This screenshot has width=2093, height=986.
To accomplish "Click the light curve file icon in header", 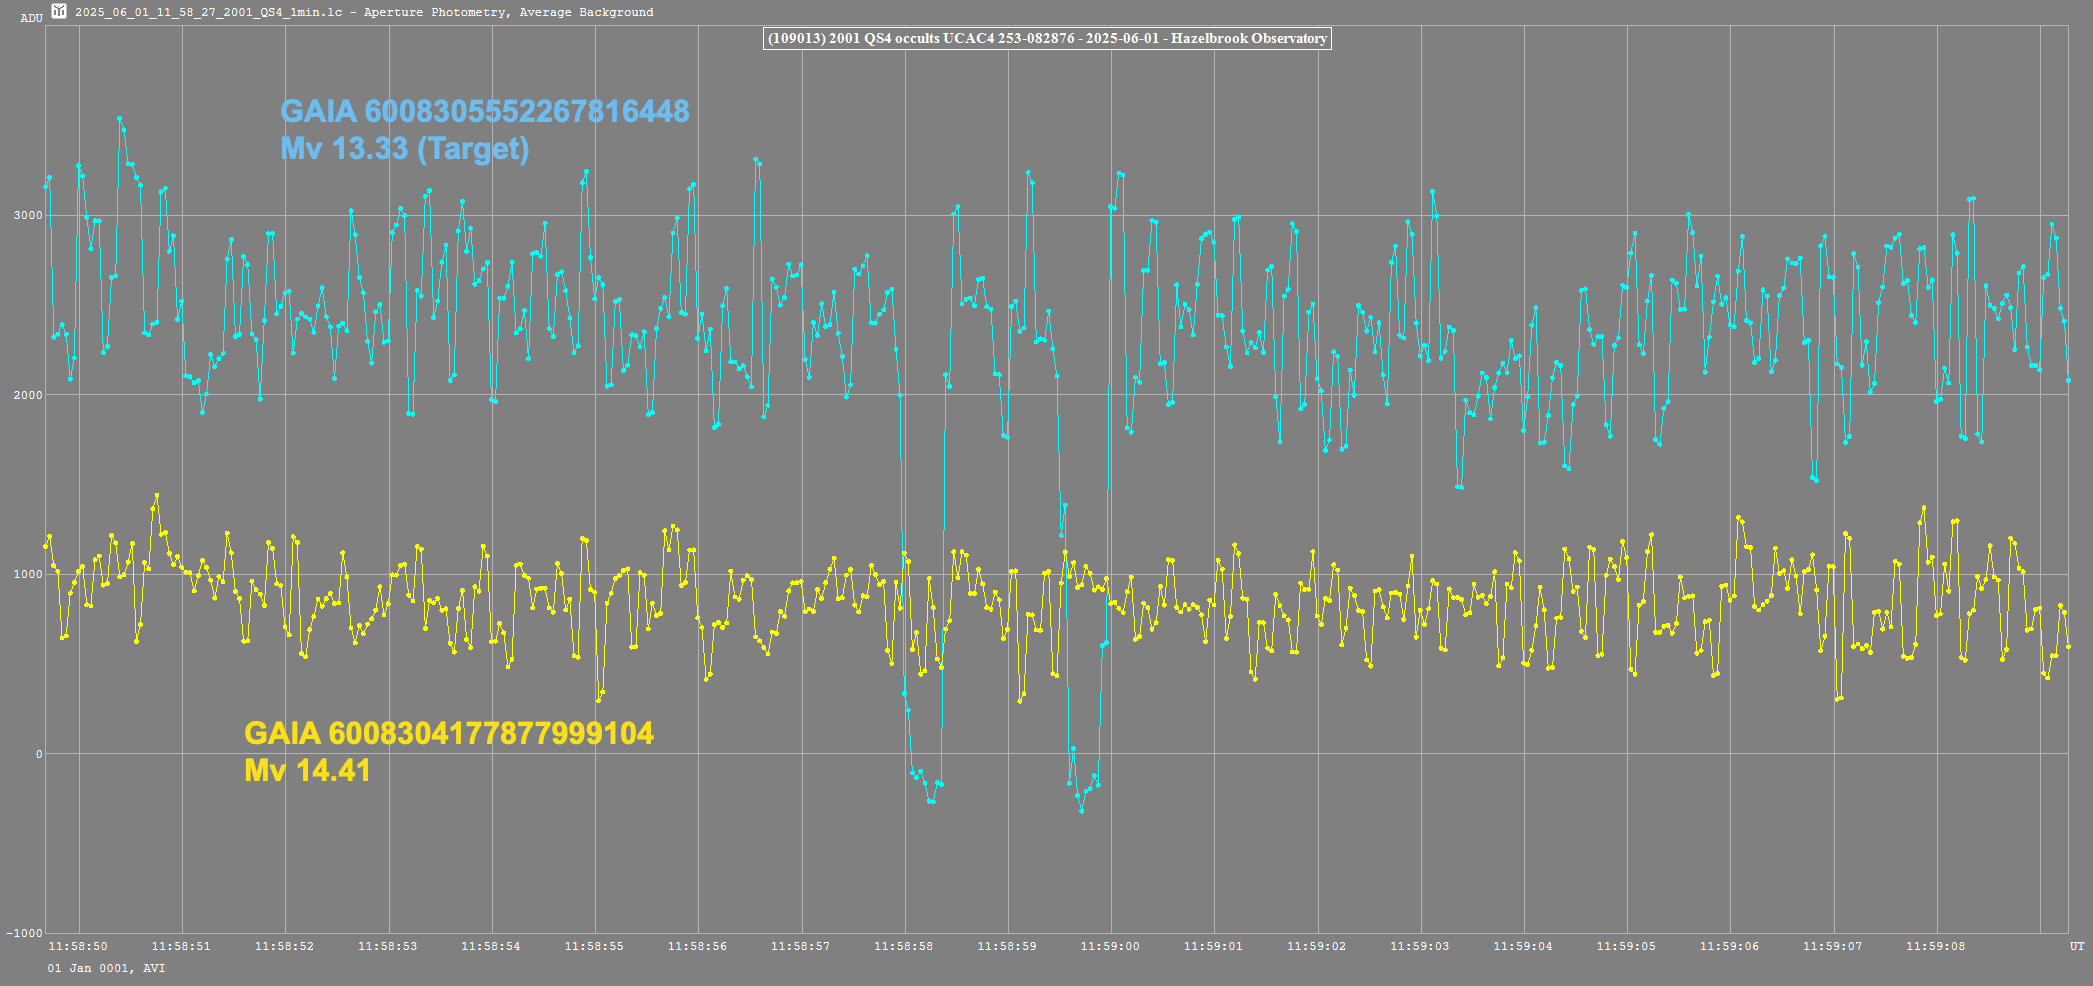I will tap(59, 12).
